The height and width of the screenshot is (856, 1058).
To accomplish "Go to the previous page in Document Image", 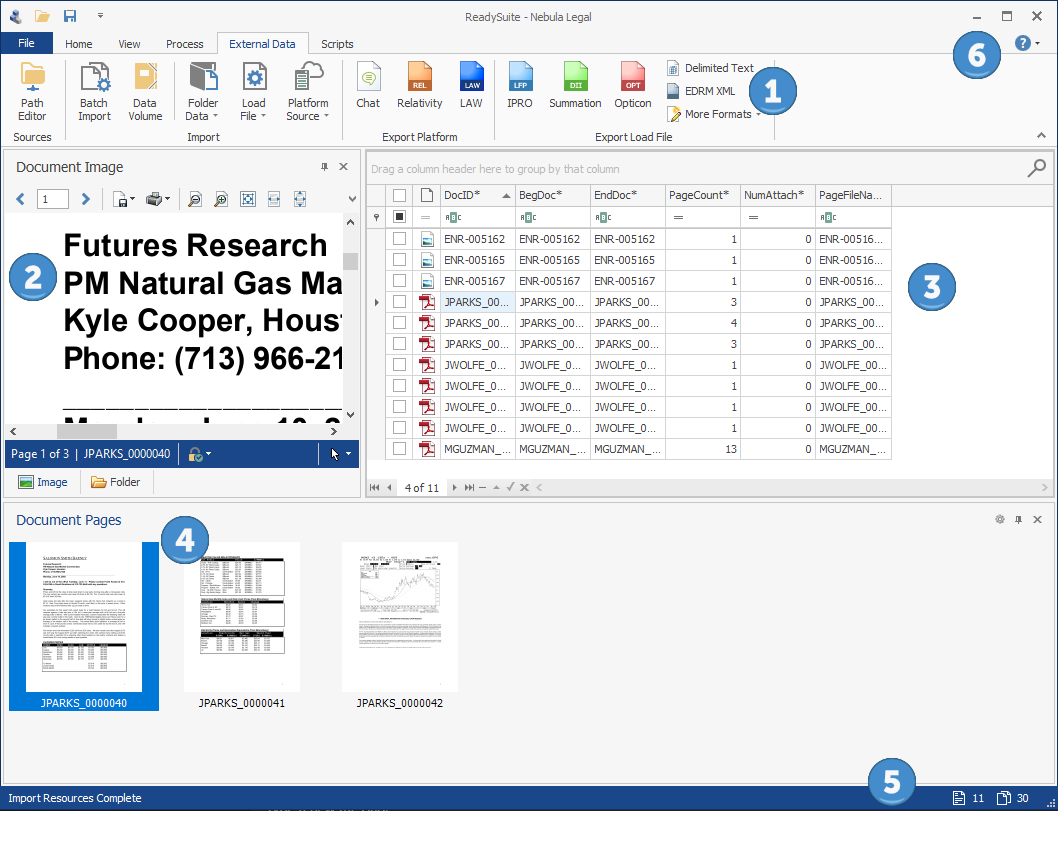I will coord(20,199).
